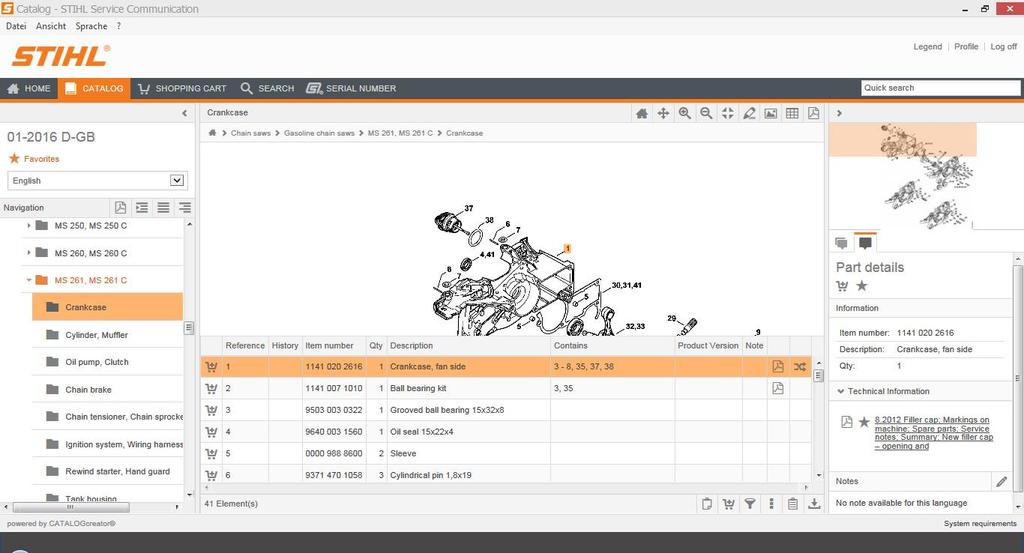
Task: Switch to the single-comment Part details tab
Action: [x=865, y=243]
